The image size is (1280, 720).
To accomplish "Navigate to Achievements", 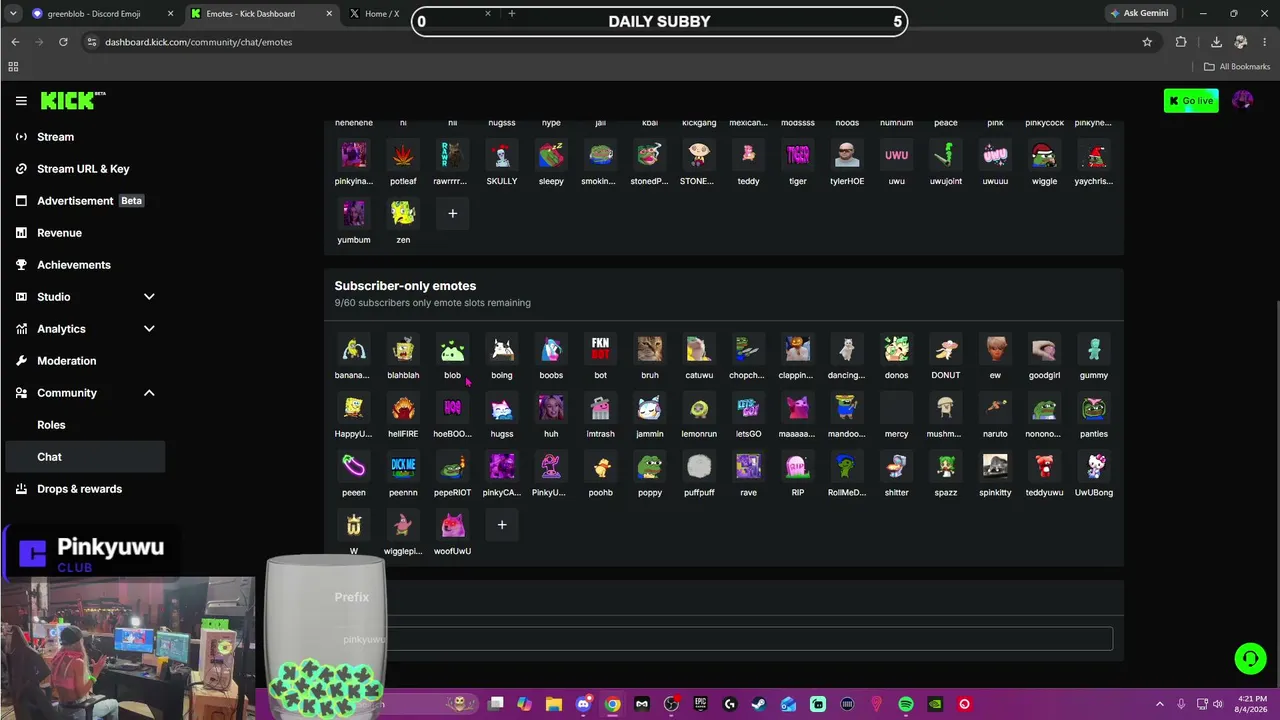I will click(73, 265).
